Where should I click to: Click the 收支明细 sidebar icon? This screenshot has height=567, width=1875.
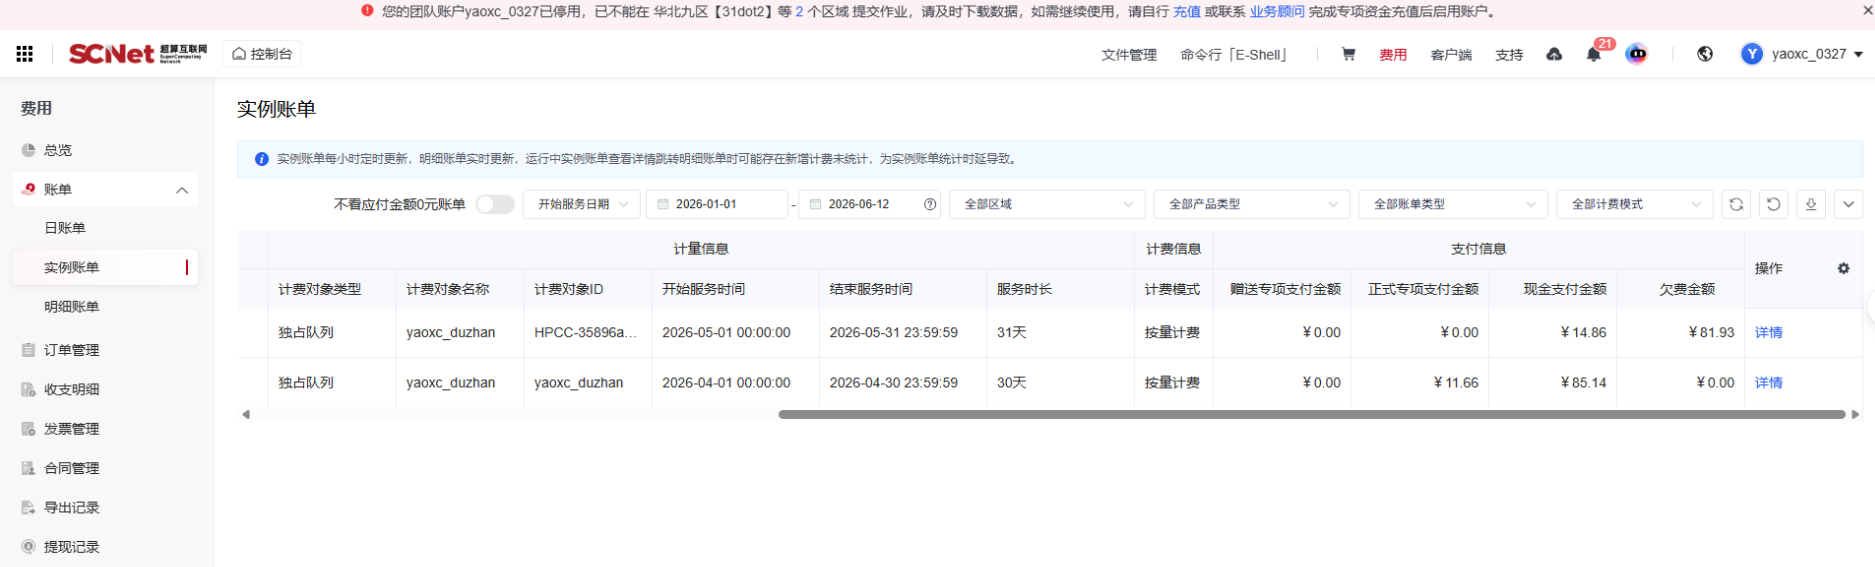click(x=28, y=389)
